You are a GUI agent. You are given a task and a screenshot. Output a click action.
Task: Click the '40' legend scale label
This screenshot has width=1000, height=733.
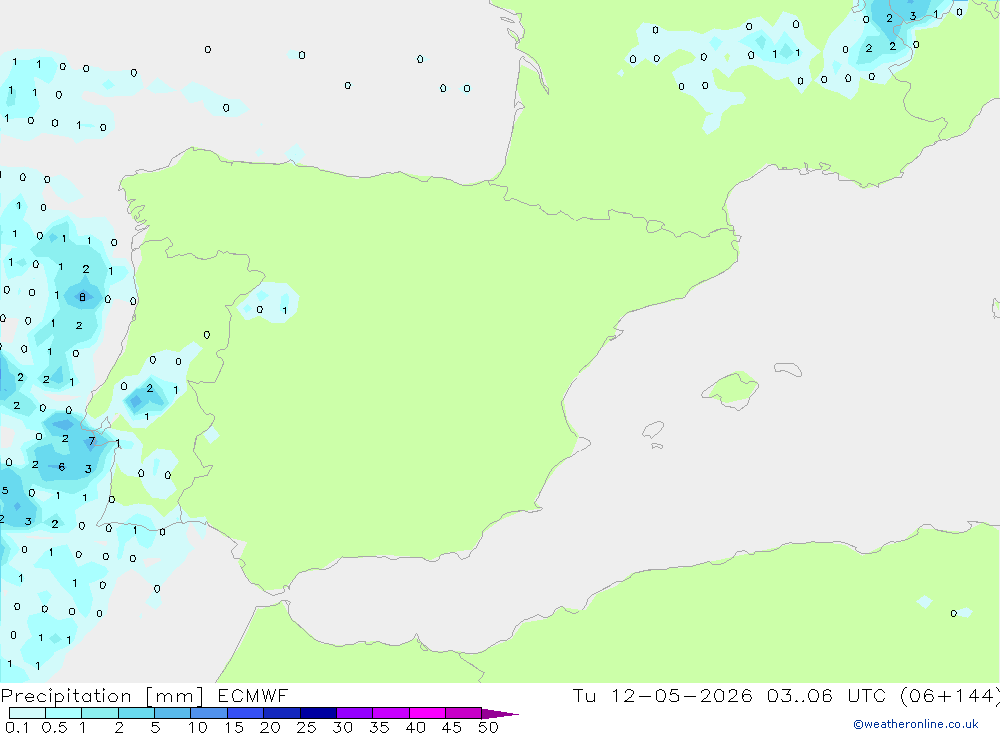[x=416, y=727]
